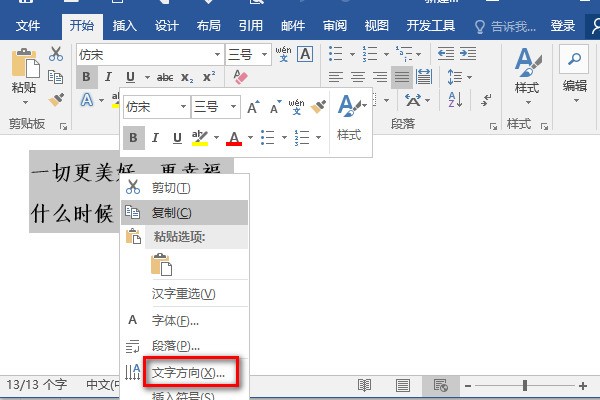This screenshot has width=600, height=400.
Task: Toggle superscript x² button
Action: tap(209, 77)
